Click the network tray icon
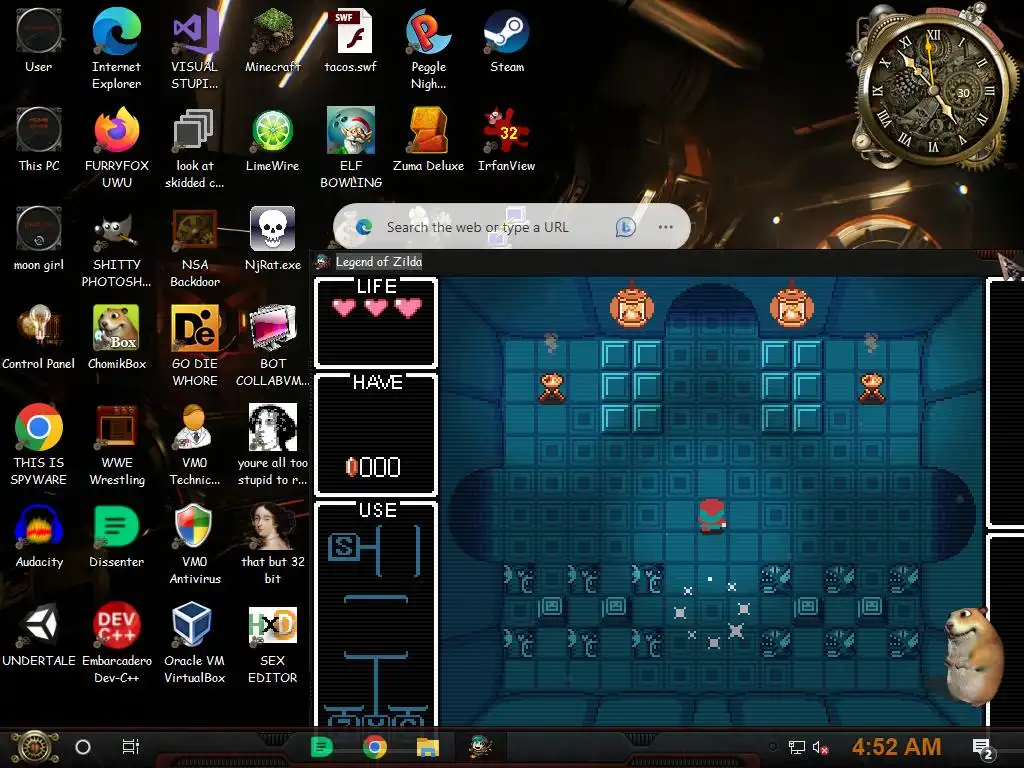 tap(797, 747)
